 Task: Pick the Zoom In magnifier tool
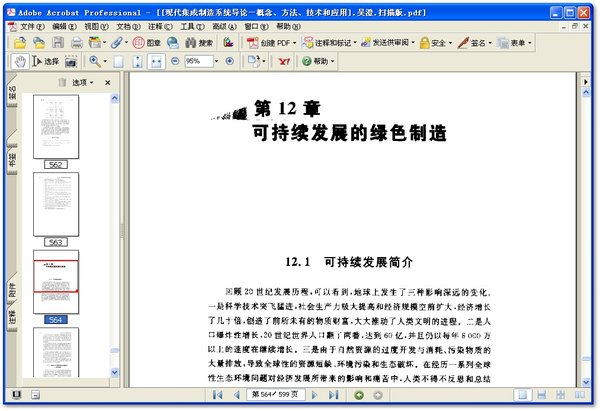95,61
